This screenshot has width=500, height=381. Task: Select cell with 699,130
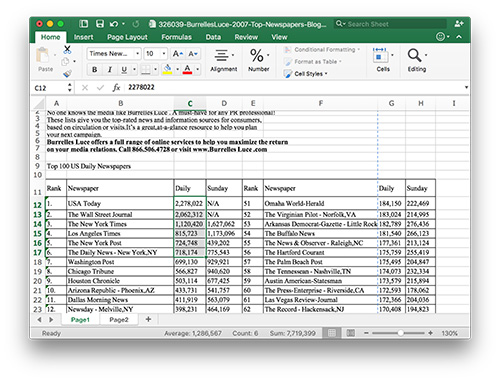(190, 262)
